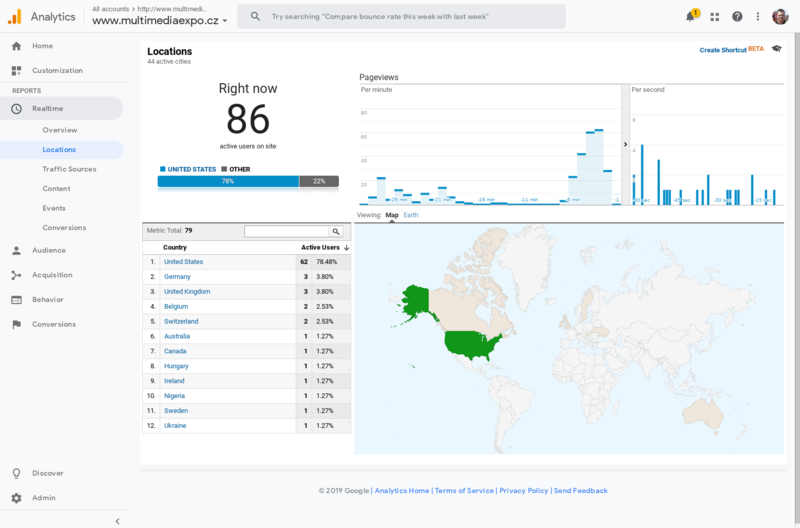Open the Overview realtime report
The width and height of the screenshot is (800, 528).
tap(60, 130)
